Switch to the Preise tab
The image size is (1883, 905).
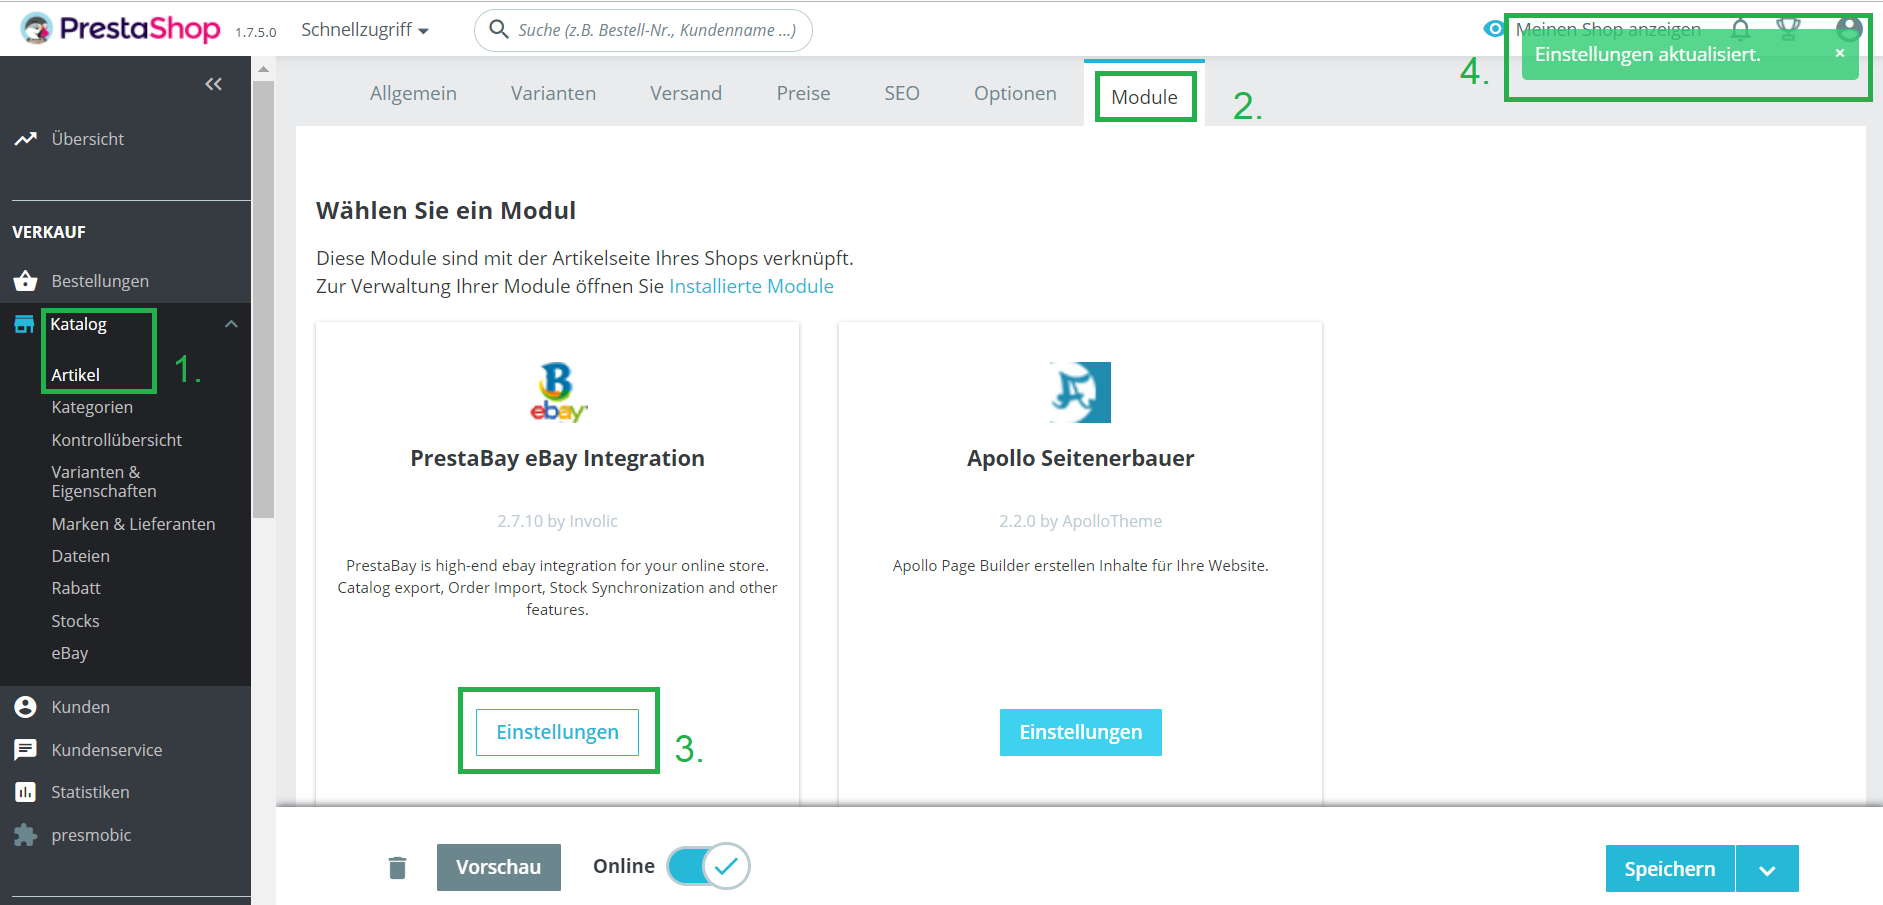(803, 93)
